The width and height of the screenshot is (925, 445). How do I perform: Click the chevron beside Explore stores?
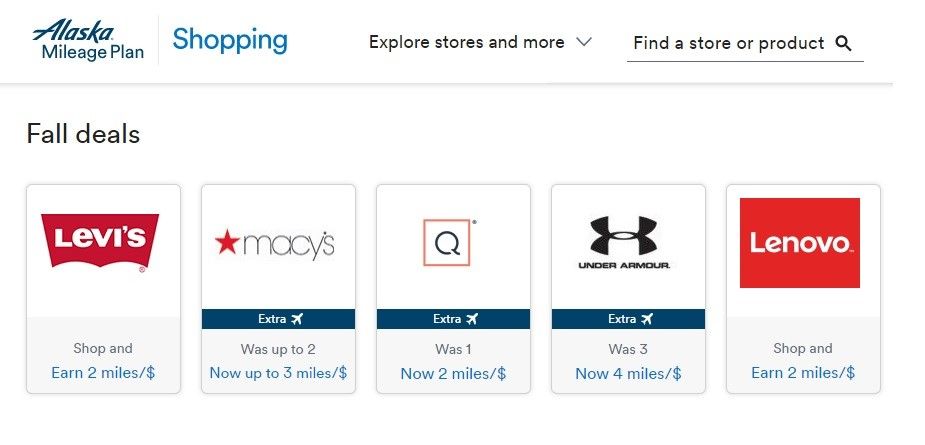coord(585,43)
